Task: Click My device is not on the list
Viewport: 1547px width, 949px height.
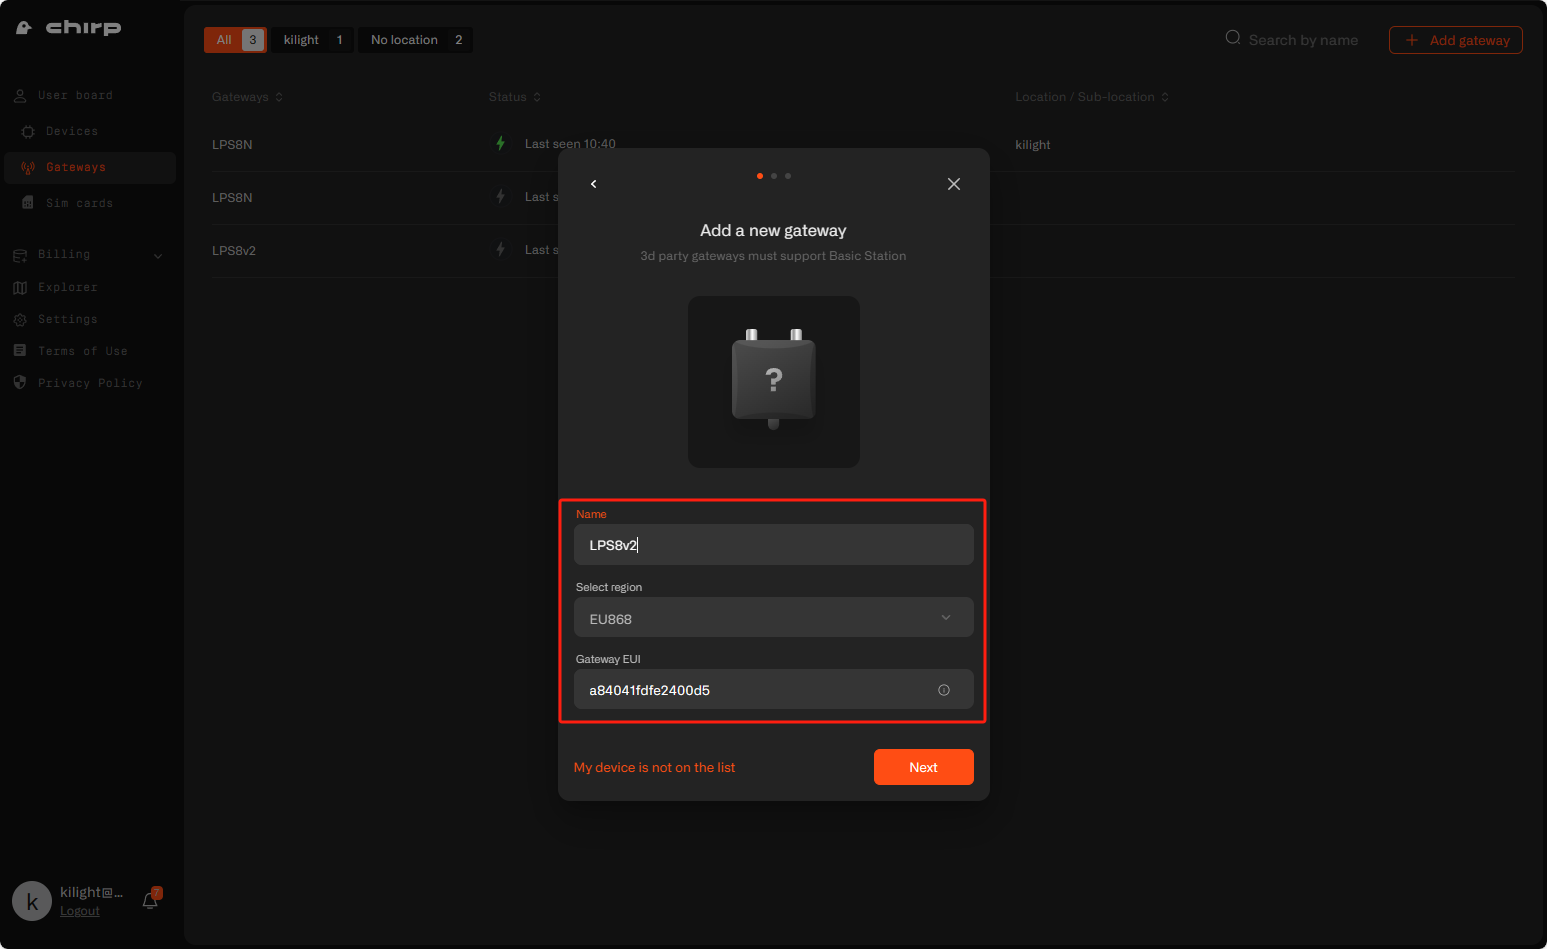Action: point(654,767)
